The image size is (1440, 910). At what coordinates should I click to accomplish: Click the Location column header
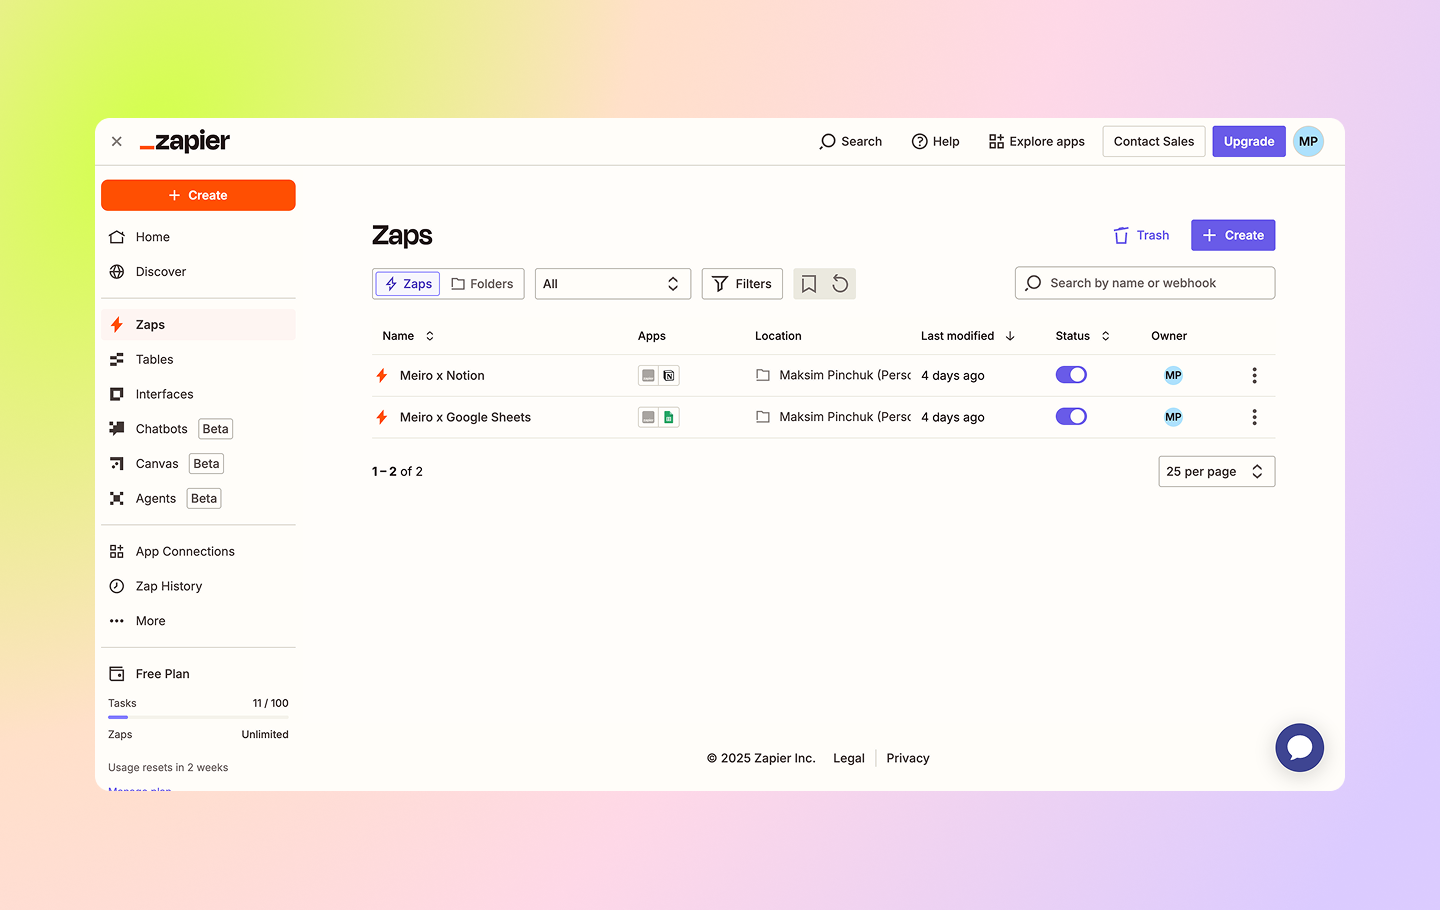point(778,336)
